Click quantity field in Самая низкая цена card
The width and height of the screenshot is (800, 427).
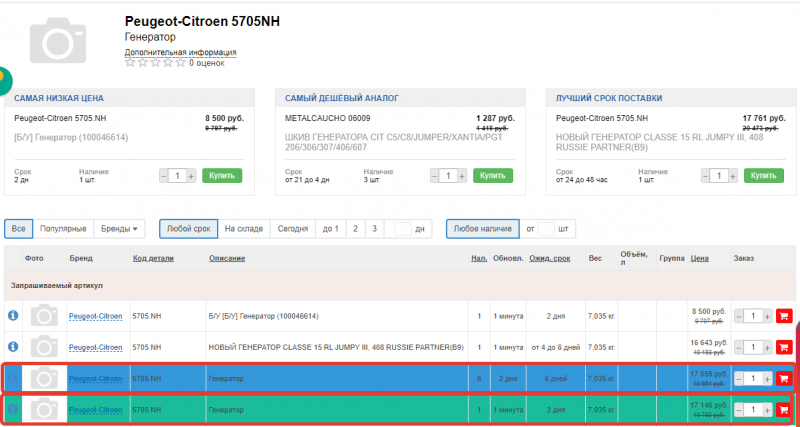point(178,176)
